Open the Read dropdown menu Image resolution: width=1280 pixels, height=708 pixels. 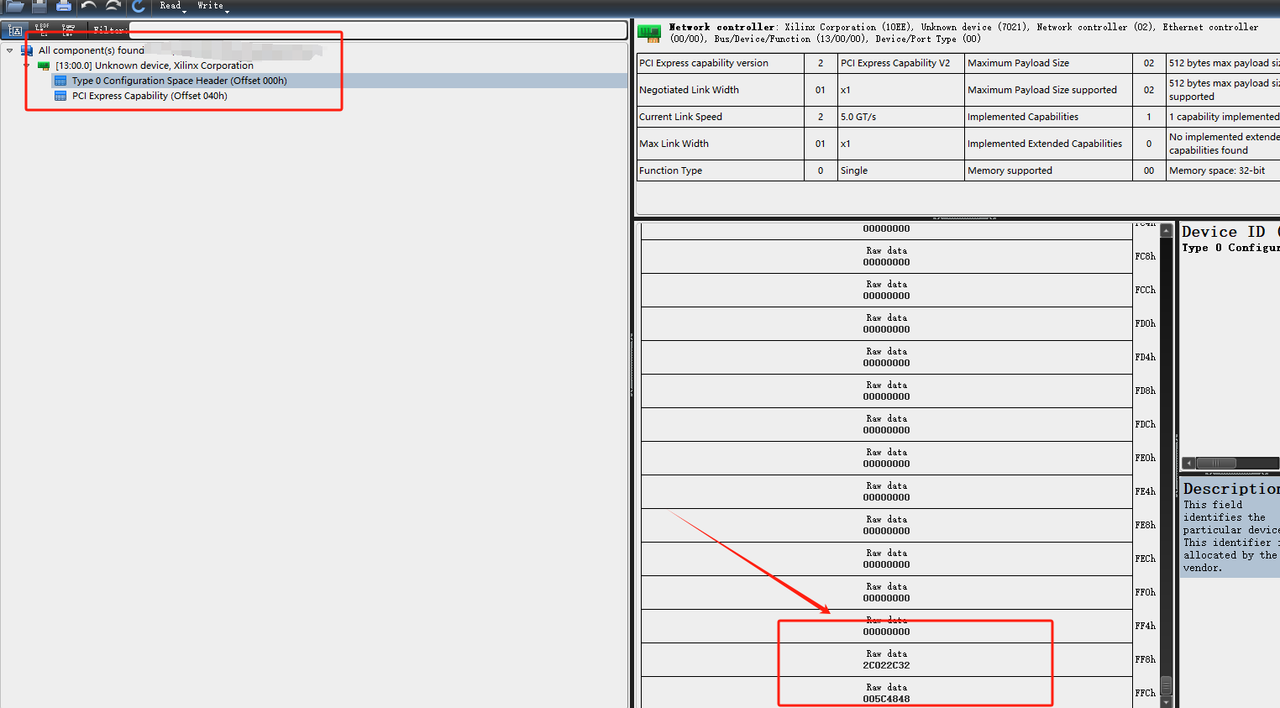172,6
